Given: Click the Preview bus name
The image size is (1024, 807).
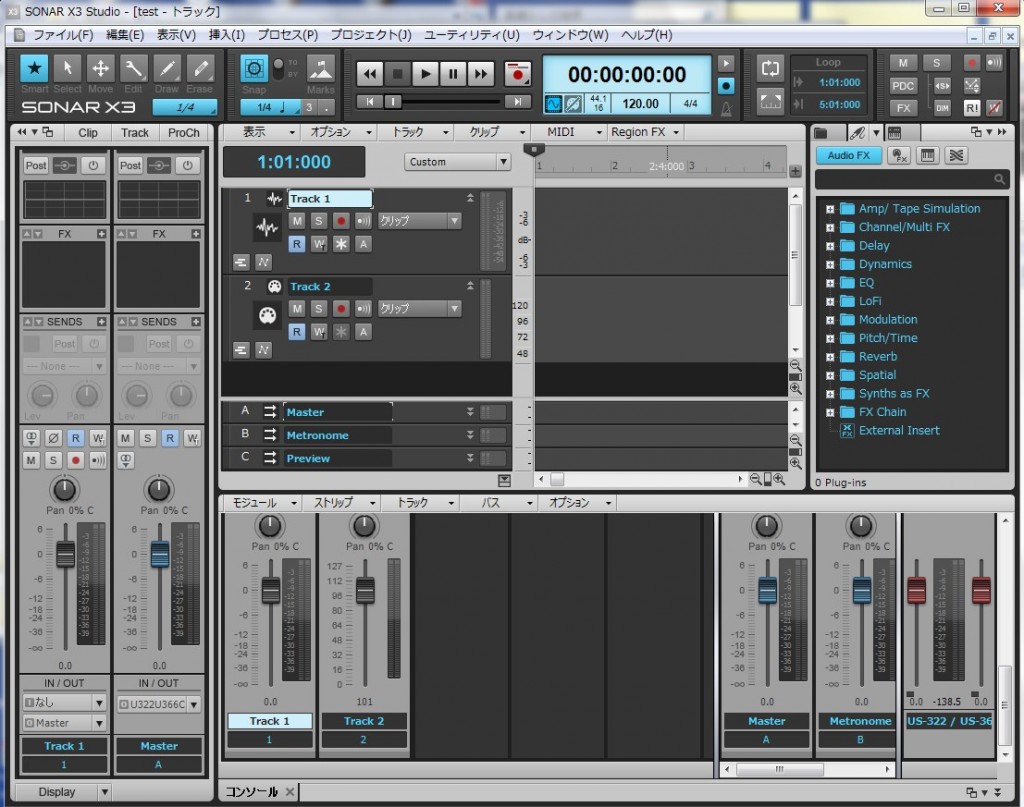Looking at the screenshot, I should coord(308,458).
